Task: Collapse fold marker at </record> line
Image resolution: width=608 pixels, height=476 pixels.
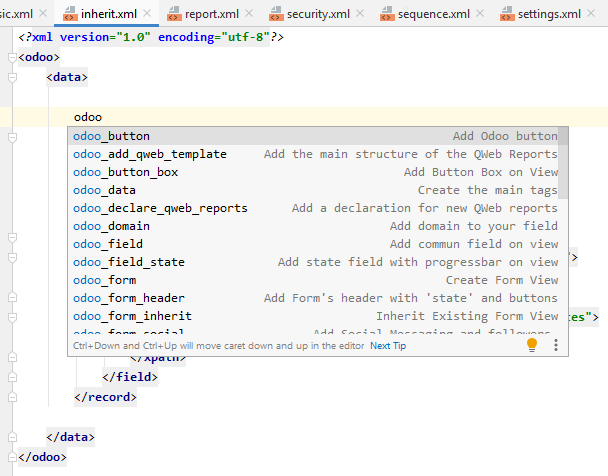Action: pos(12,397)
